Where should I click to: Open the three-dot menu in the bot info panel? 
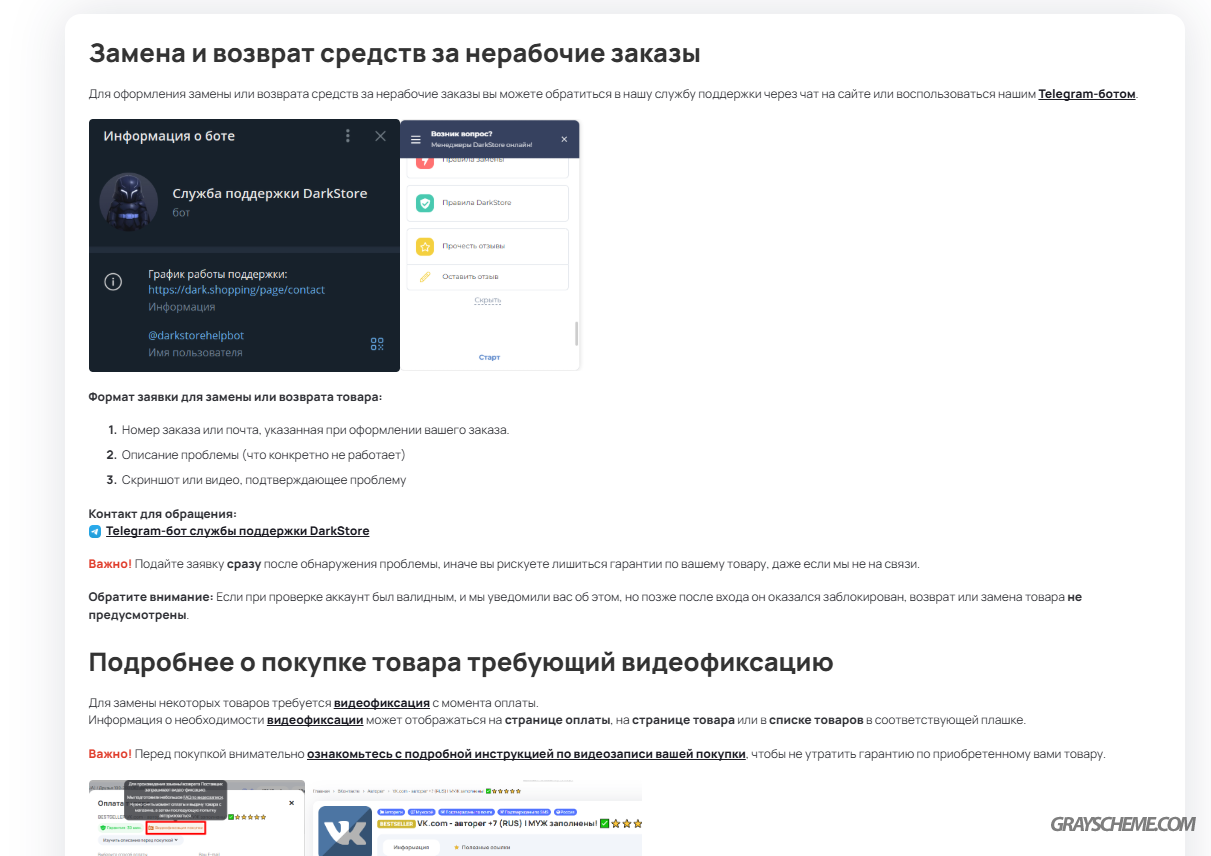(x=348, y=136)
